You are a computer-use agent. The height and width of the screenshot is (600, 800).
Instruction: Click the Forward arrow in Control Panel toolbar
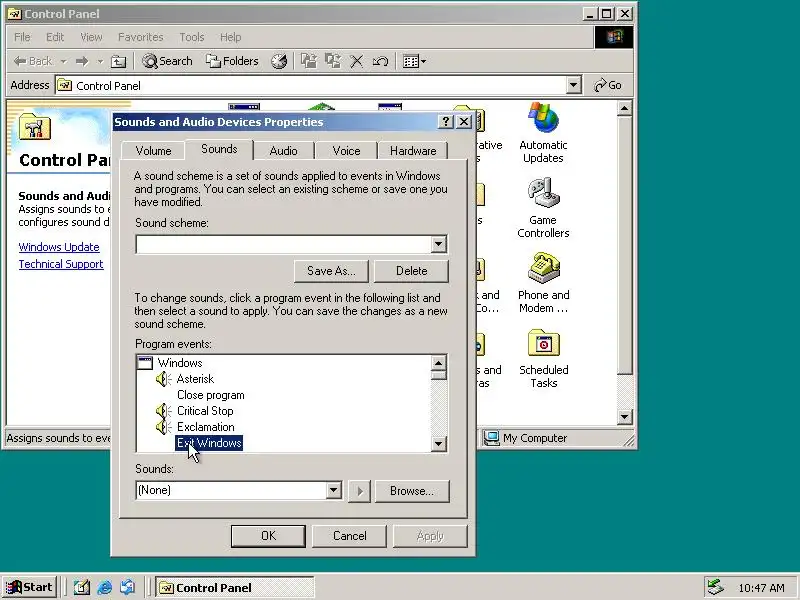pyautogui.click(x=82, y=61)
